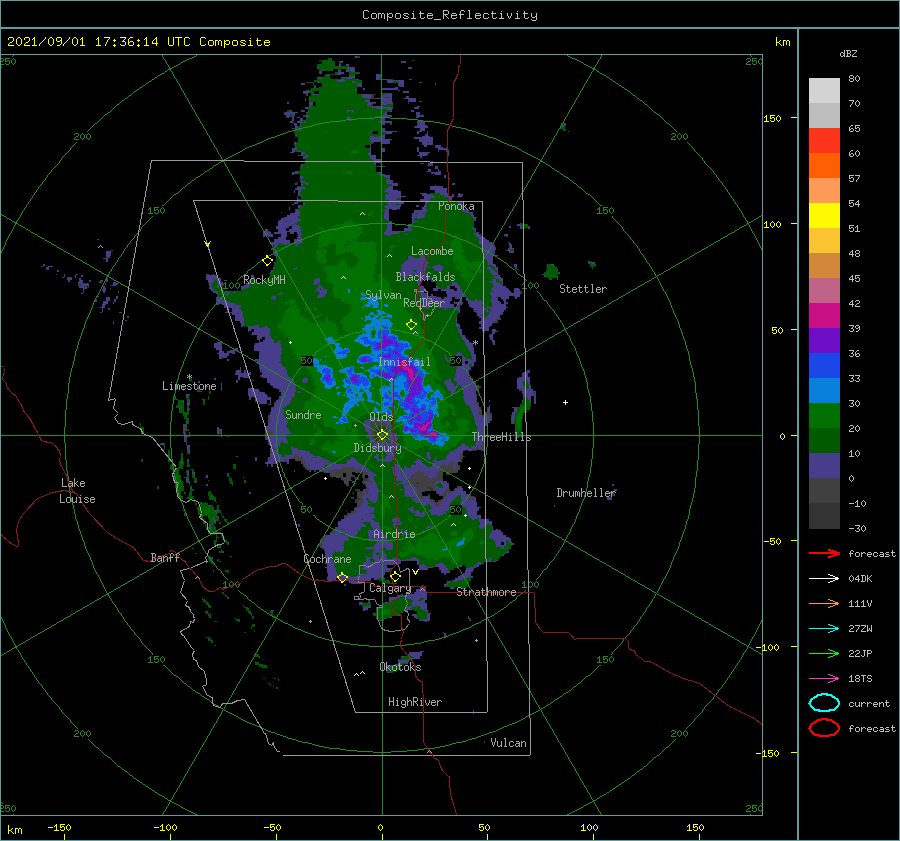Click the magenta 18TS arrow legend entry

(824, 679)
